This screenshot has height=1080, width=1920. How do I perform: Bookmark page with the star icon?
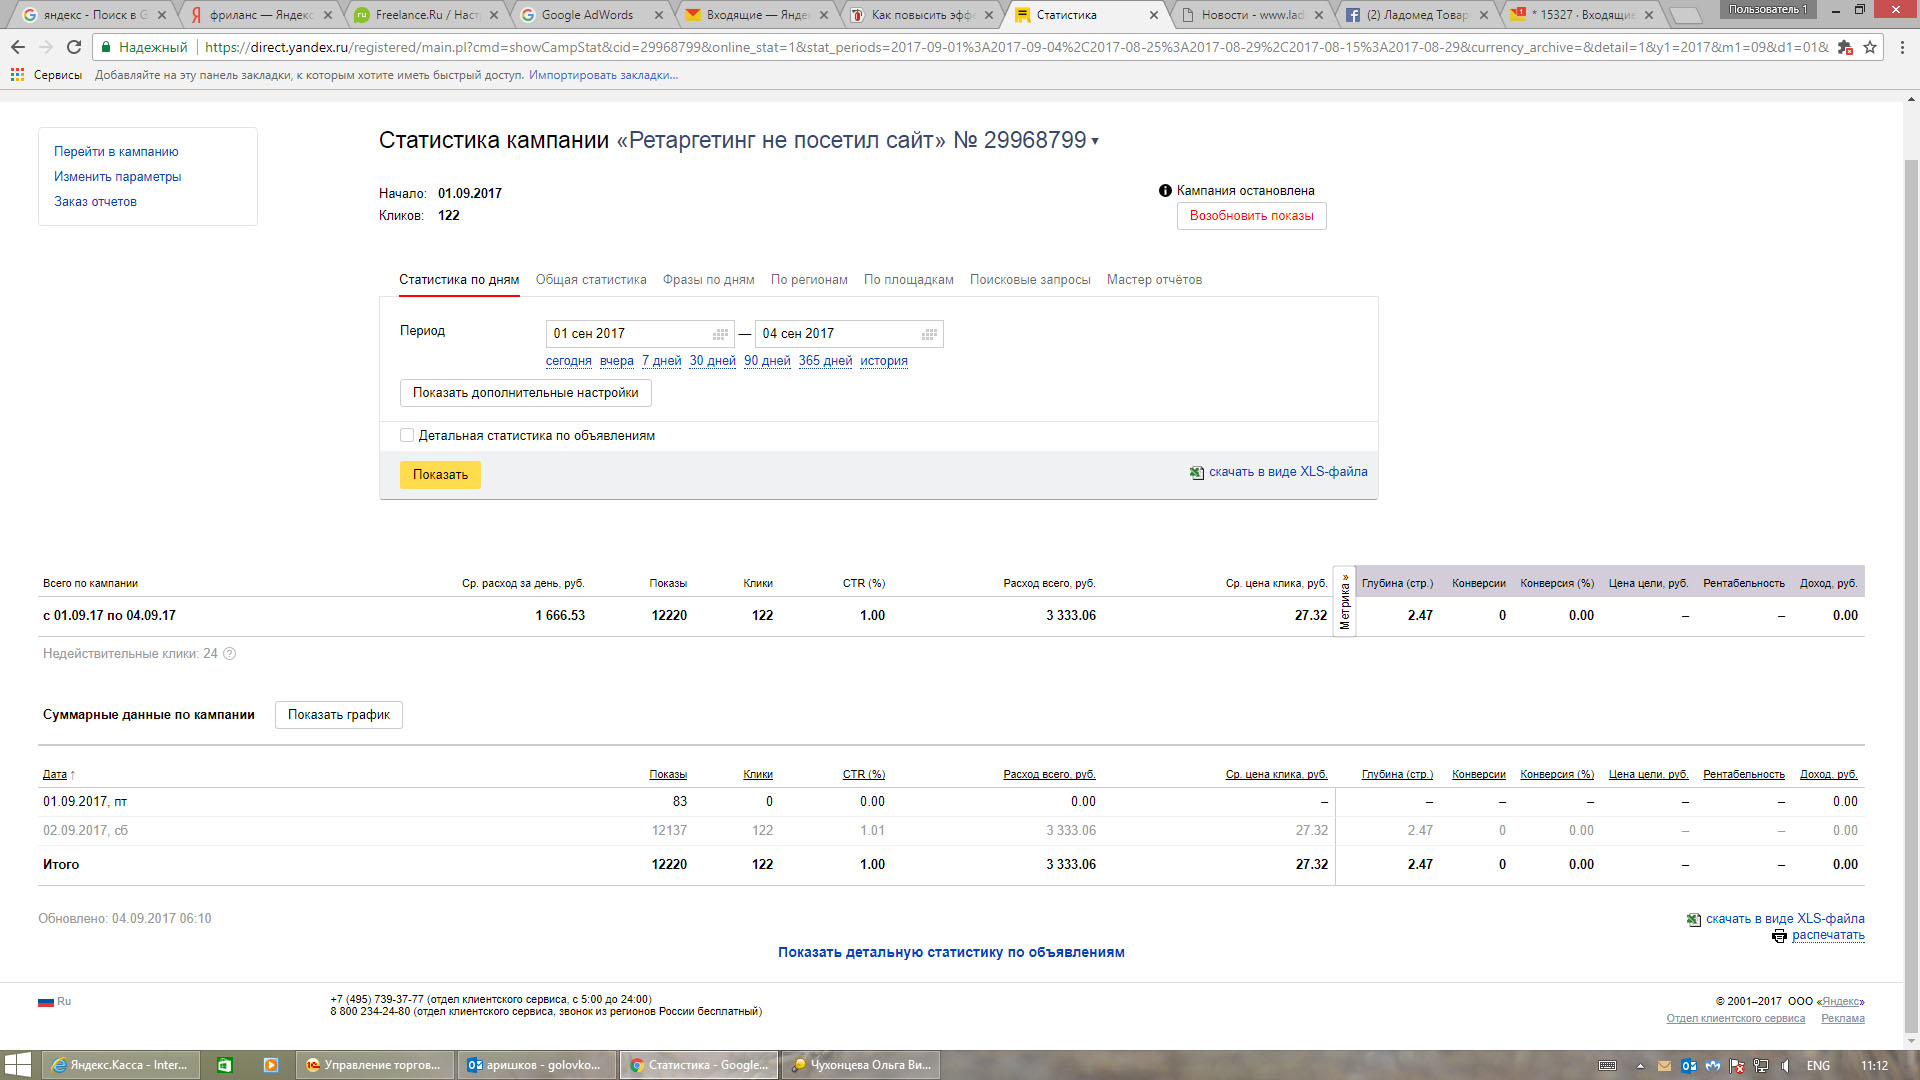[1870, 47]
